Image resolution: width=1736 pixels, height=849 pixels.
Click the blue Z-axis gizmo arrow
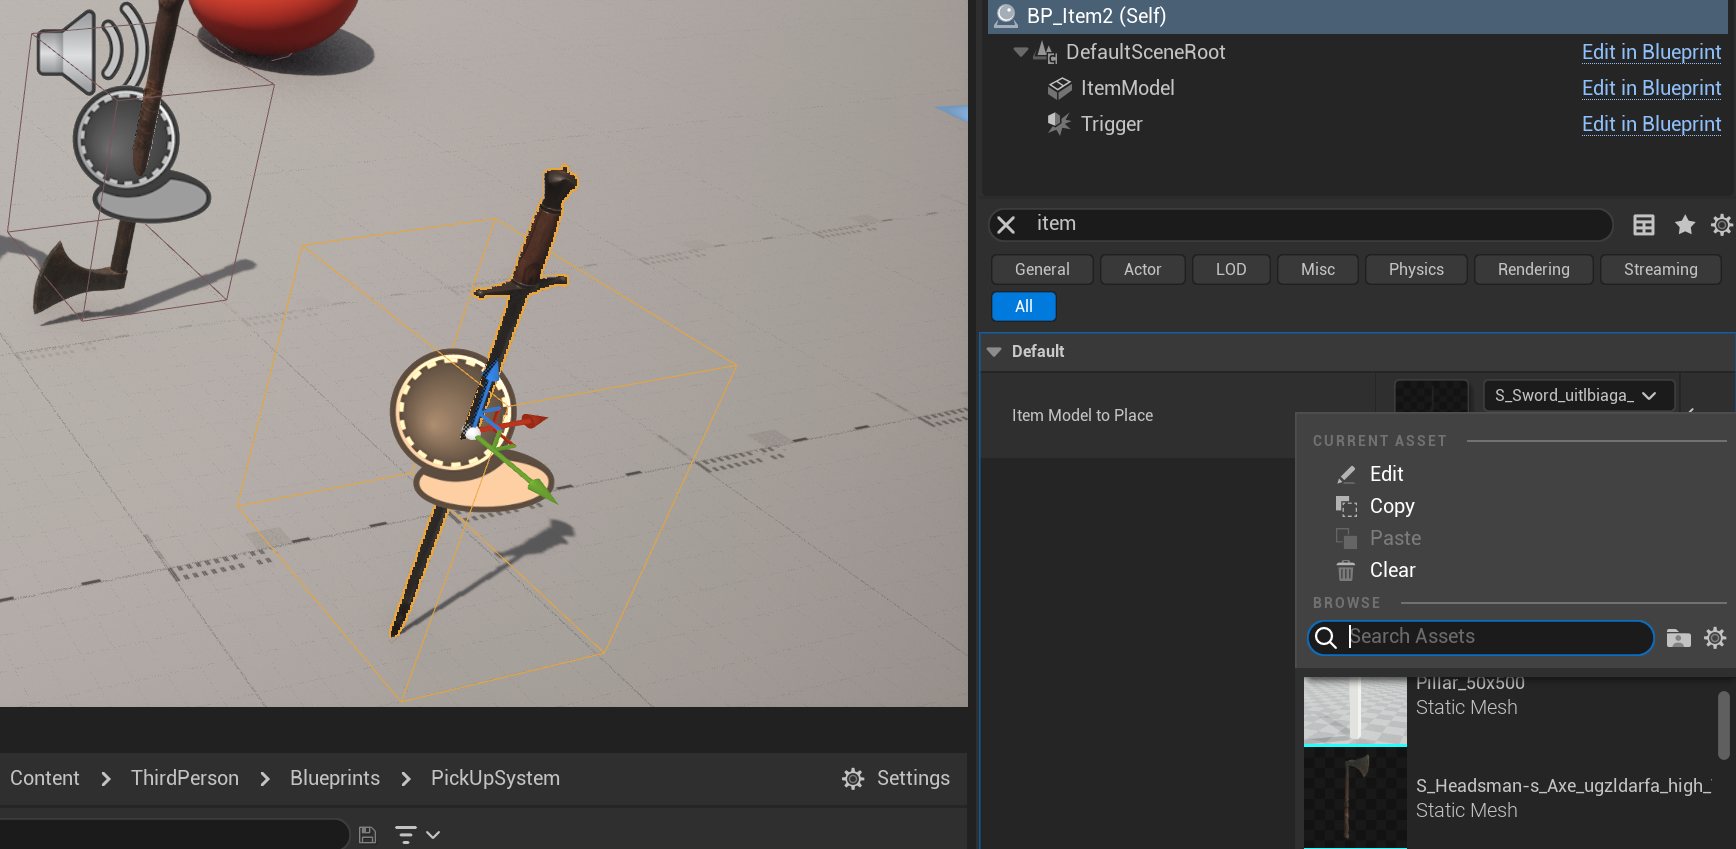click(x=491, y=379)
